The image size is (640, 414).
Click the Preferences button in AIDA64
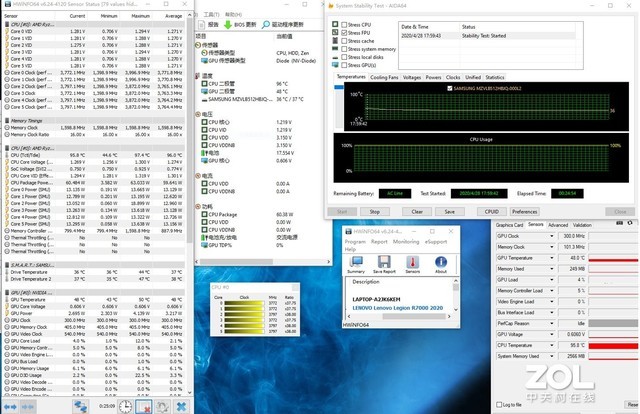tap(524, 211)
